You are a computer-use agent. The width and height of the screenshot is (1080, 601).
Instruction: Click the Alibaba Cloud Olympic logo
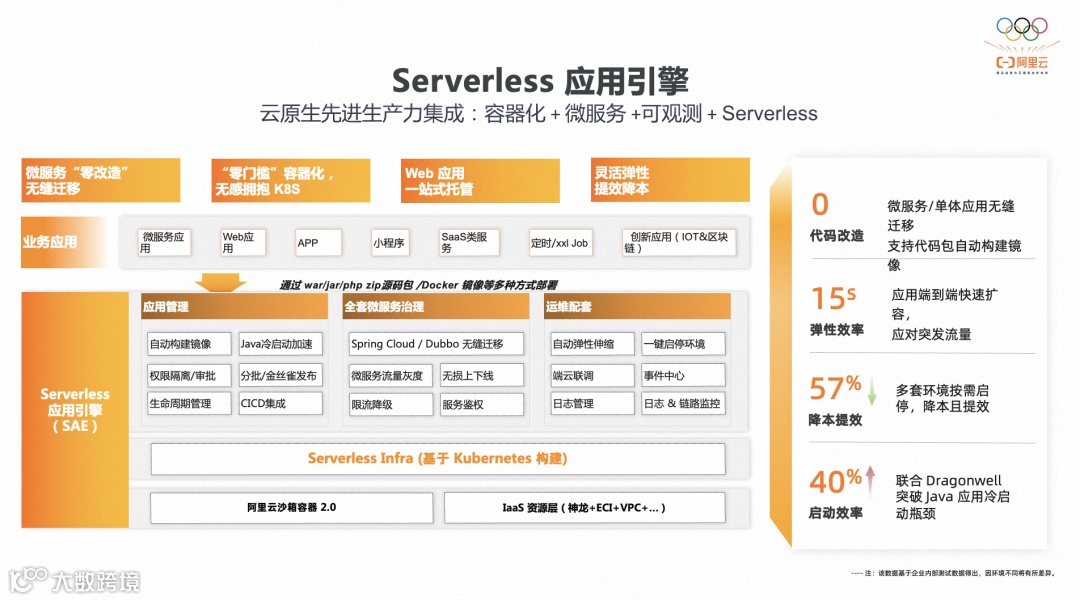click(x=1022, y=45)
